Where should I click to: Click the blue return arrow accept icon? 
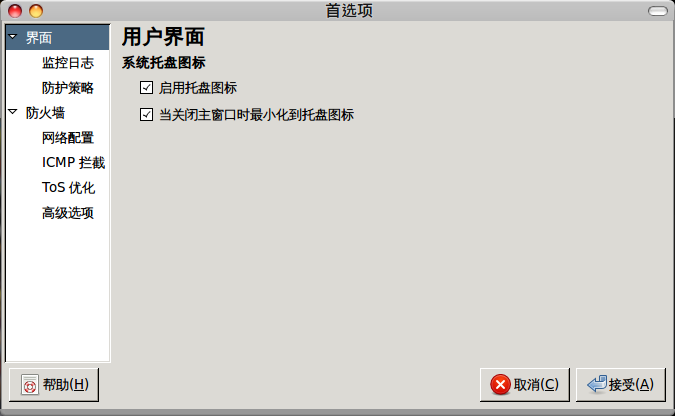[x=597, y=384]
